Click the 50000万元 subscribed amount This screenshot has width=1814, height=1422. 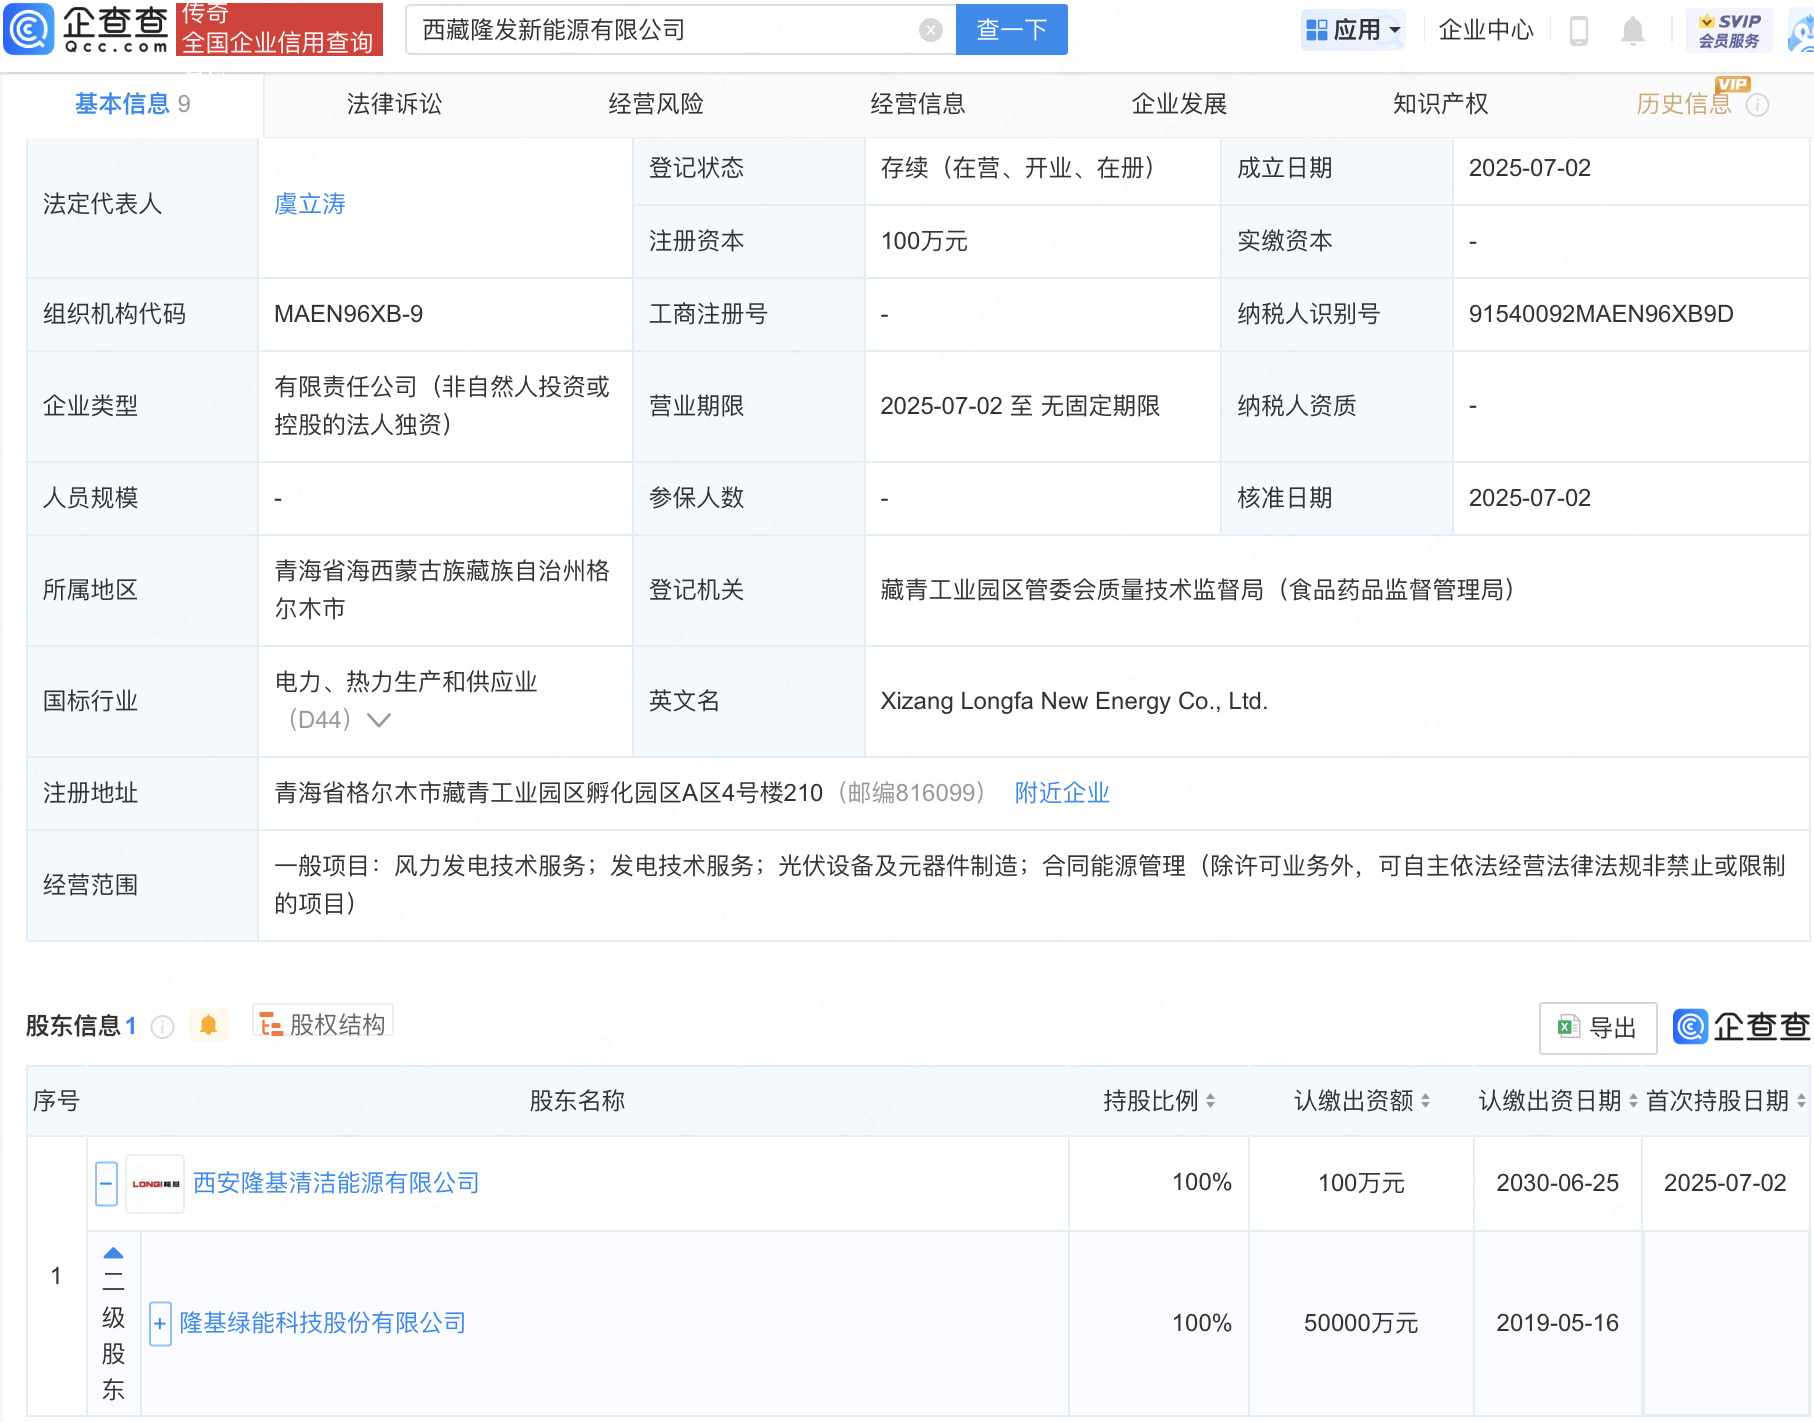tap(1361, 1323)
